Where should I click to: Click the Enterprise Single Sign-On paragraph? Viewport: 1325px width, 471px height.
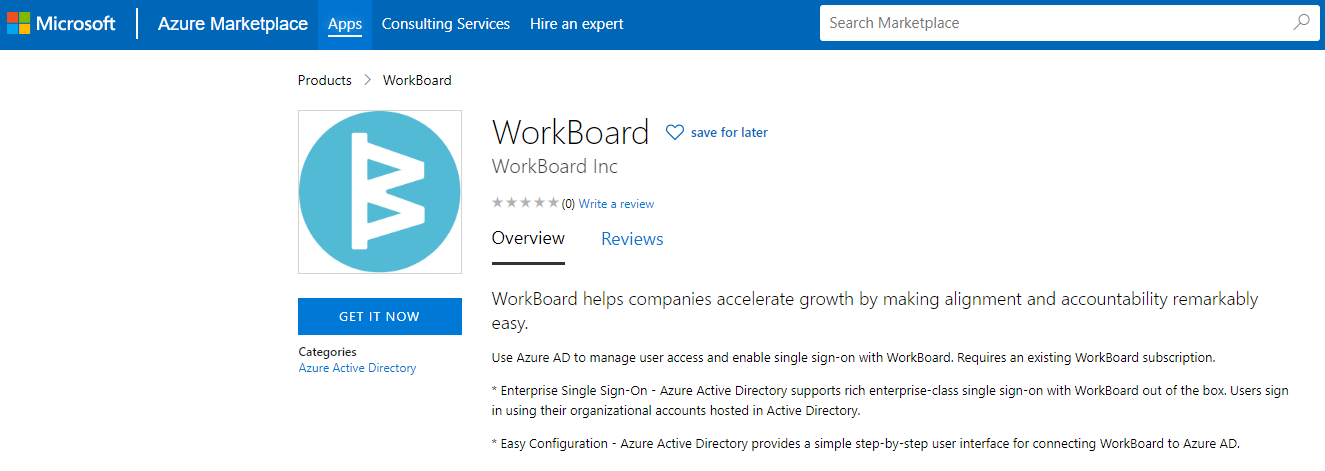click(890, 401)
